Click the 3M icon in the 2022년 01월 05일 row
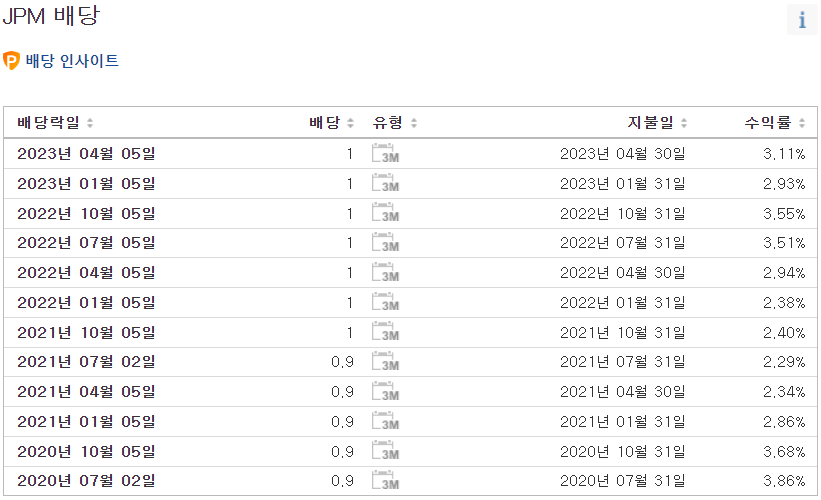This screenshot has height=500, width=821. tap(385, 303)
